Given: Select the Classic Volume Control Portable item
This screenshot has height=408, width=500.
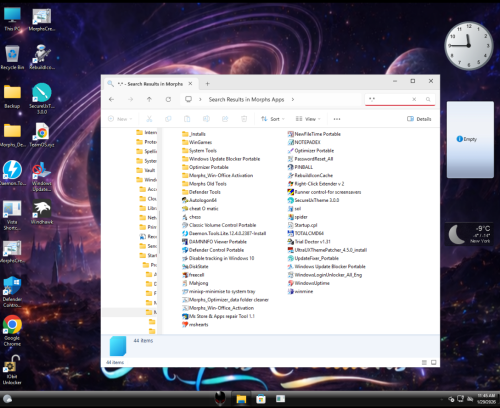Looking at the screenshot, I should point(219,225).
